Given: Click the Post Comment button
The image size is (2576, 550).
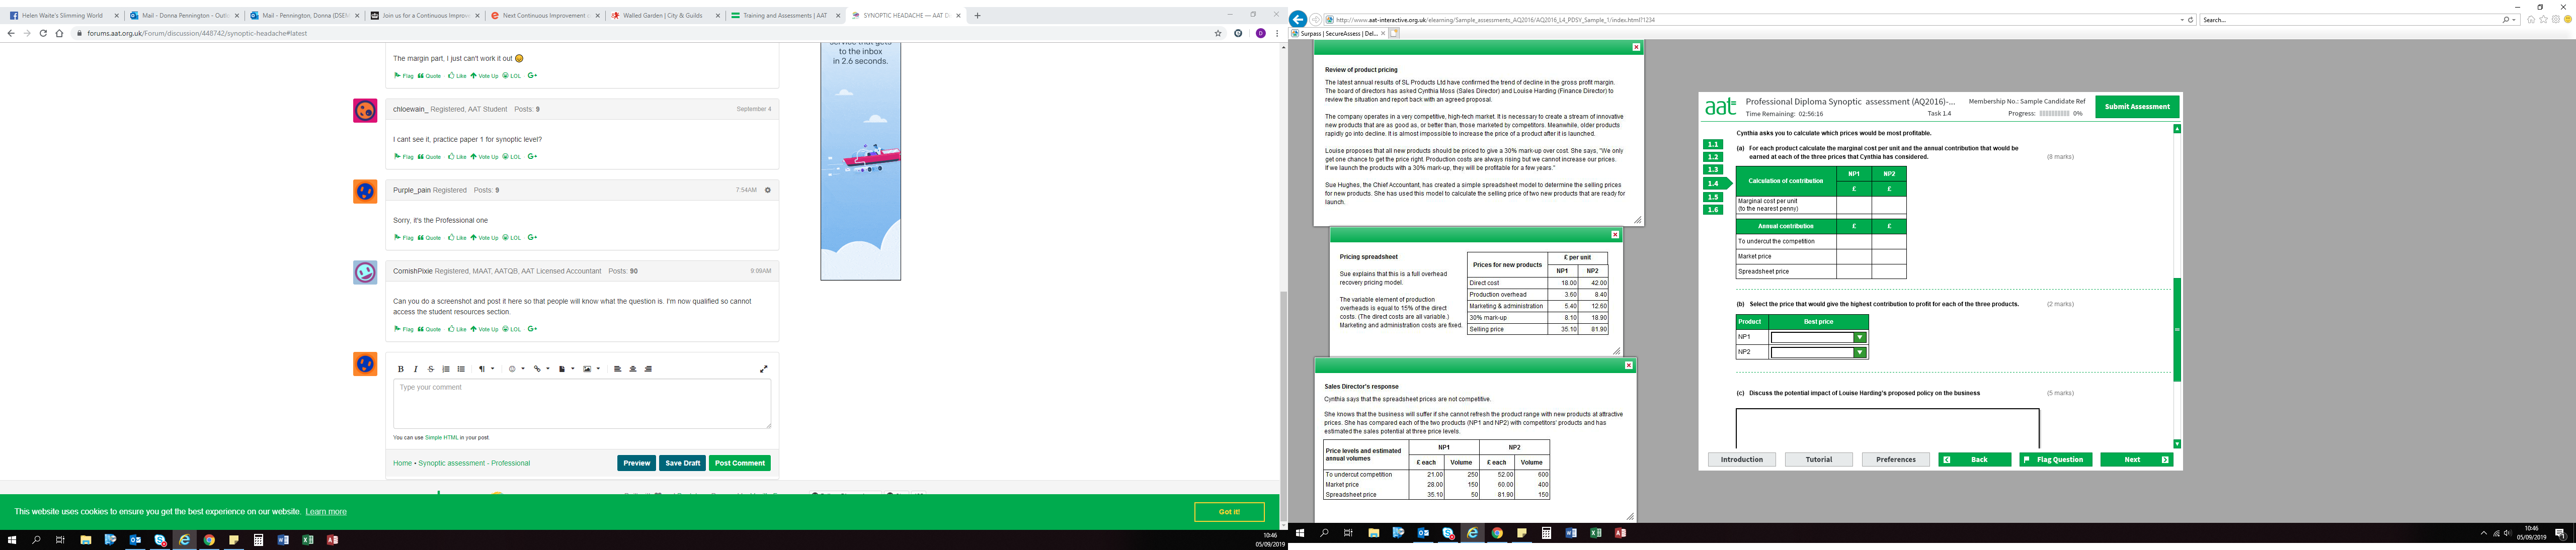Looking at the screenshot, I should click(x=739, y=463).
